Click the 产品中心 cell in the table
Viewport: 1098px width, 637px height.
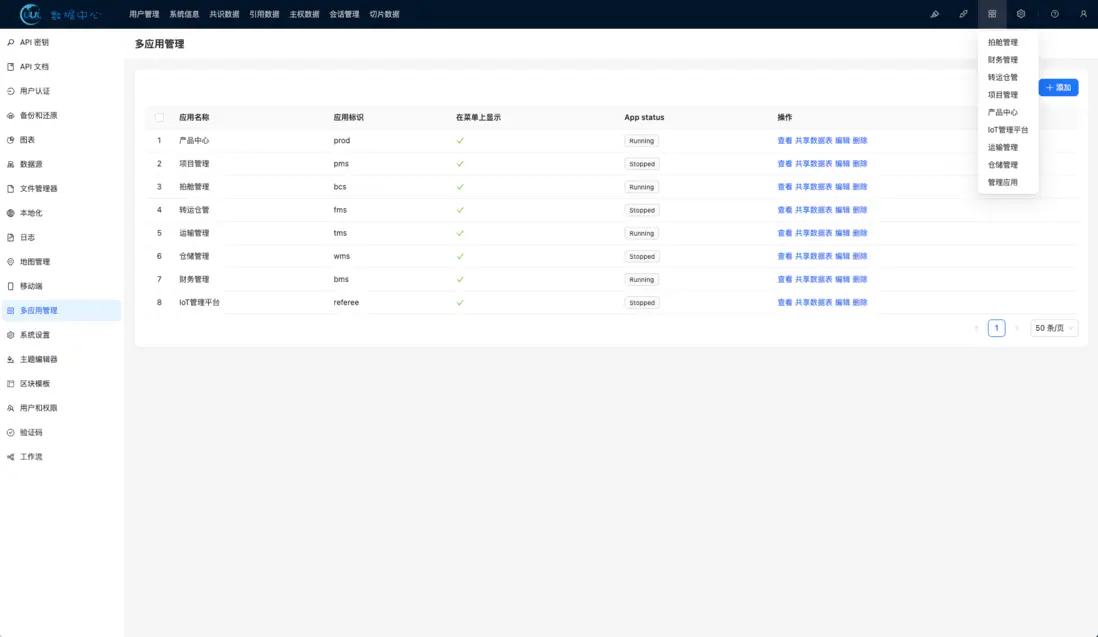pyautogui.click(x=194, y=141)
